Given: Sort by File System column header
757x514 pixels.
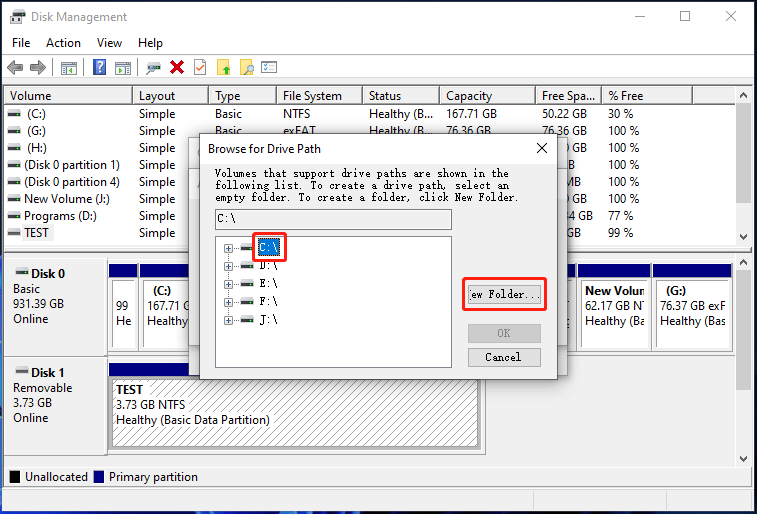Looking at the screenshot, I should point(320,96).
